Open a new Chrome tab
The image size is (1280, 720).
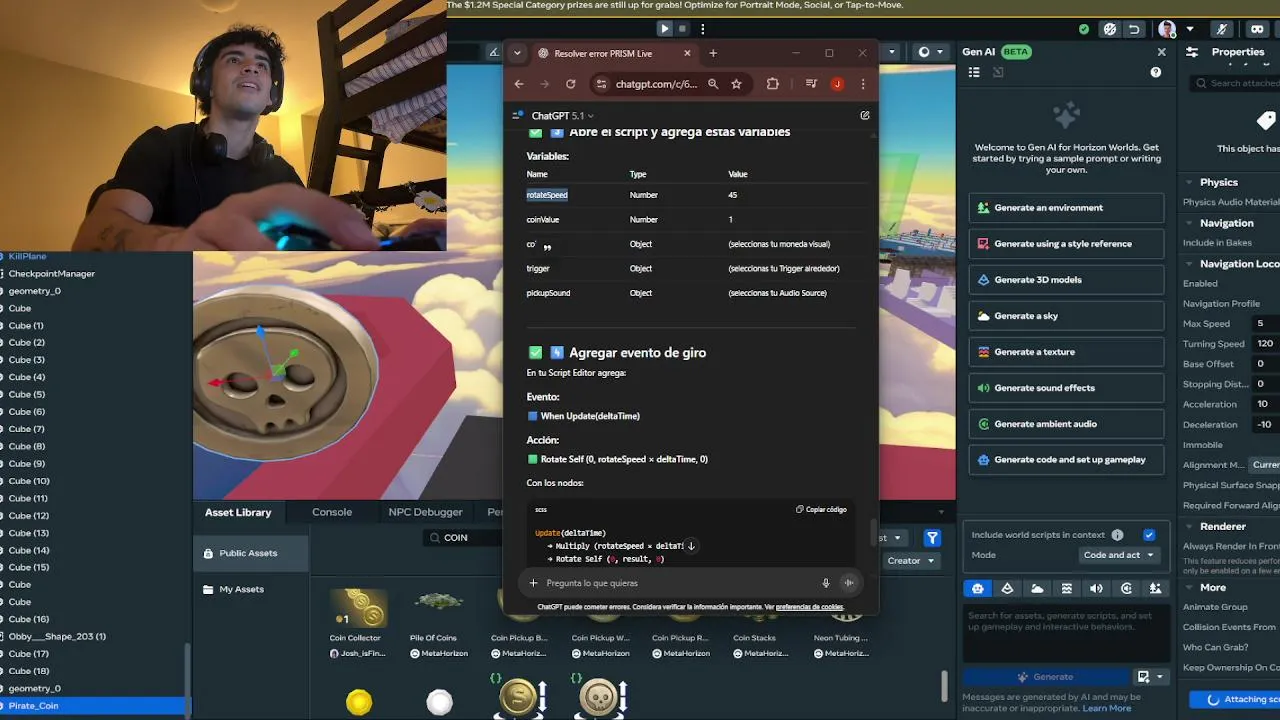[x=713, y=53]
